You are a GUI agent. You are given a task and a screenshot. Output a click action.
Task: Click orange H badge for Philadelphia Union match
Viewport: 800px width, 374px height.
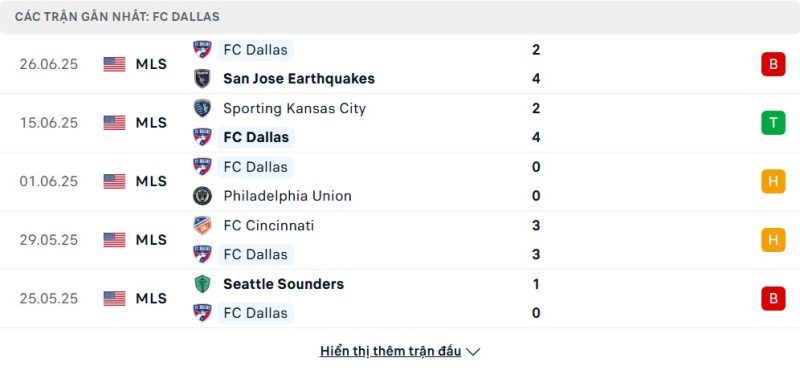point(773,182)
